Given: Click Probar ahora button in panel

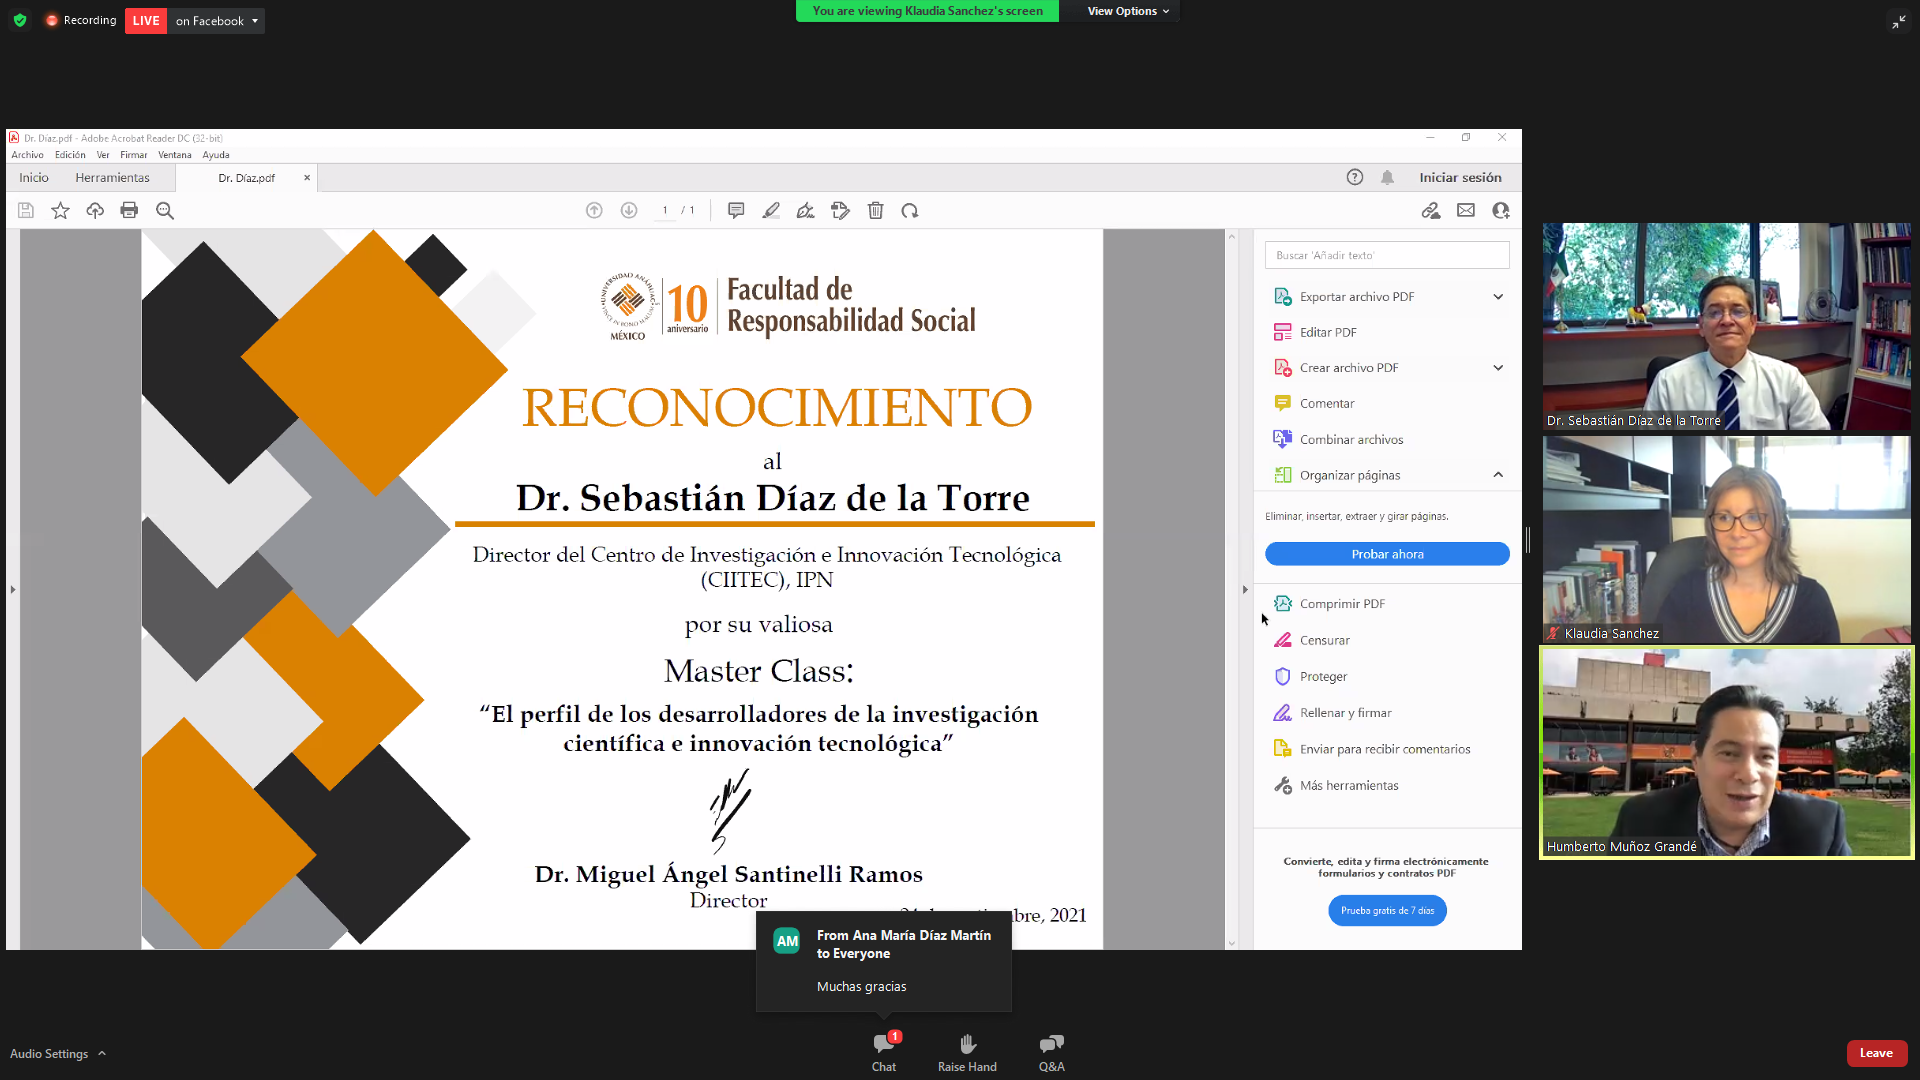Looking at the screenshot, I should [1387, 554].
